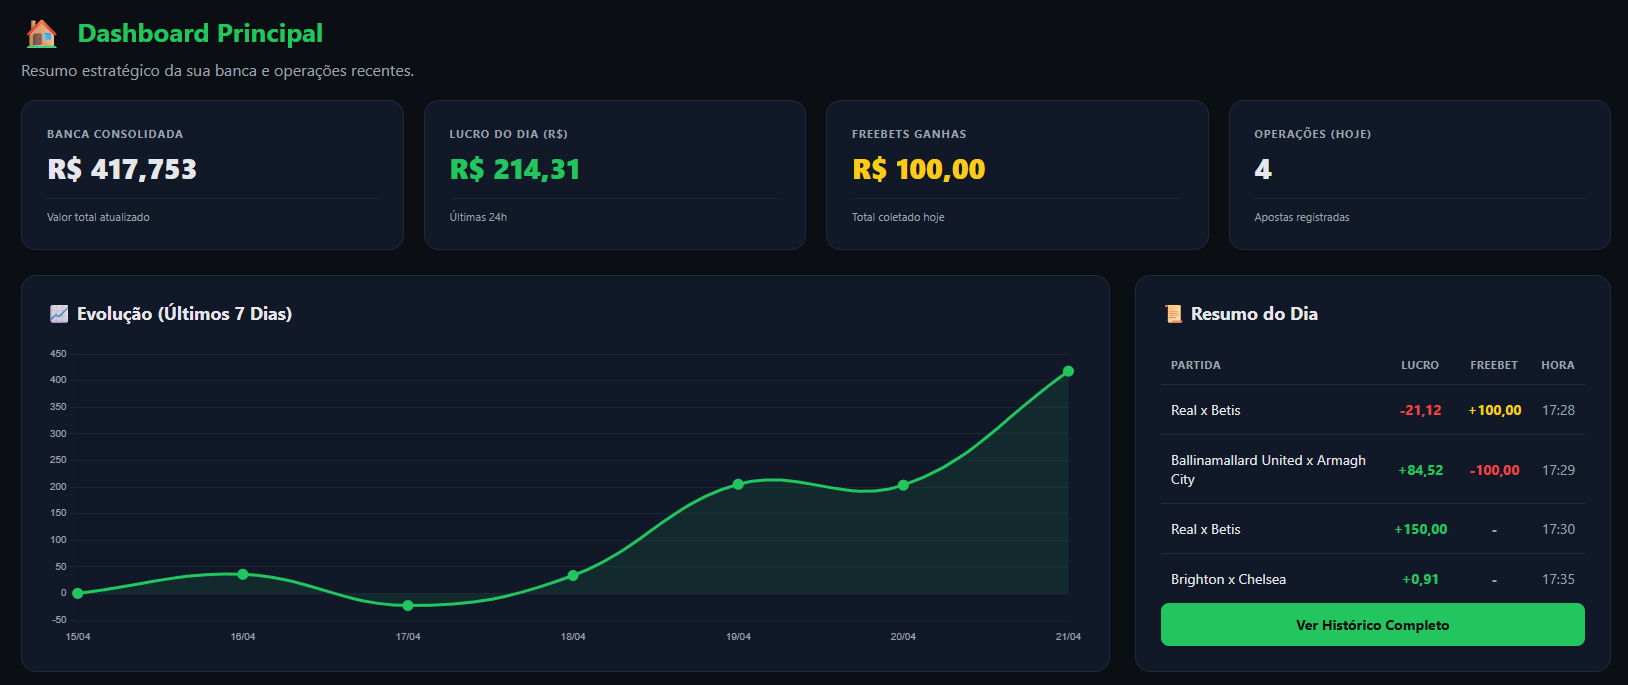Click the Hora column header
Viewport: 1628px width, 685px height.
coord(1558,365)
